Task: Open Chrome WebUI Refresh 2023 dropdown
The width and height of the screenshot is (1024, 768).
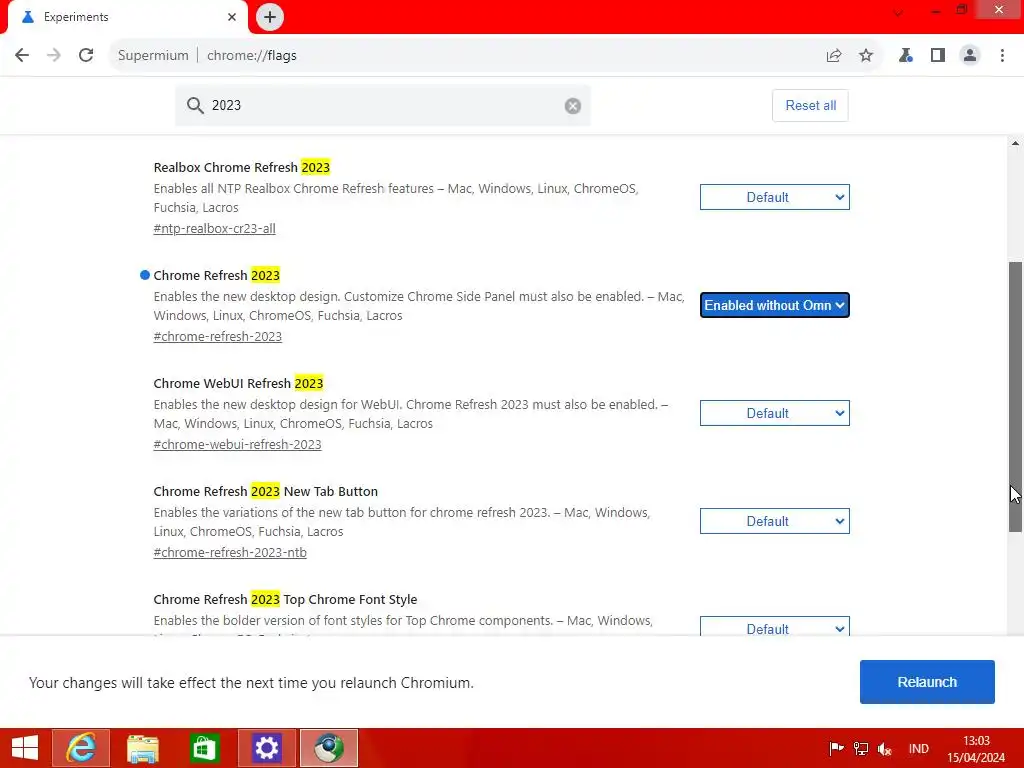Action: click(x=775, y=413)
